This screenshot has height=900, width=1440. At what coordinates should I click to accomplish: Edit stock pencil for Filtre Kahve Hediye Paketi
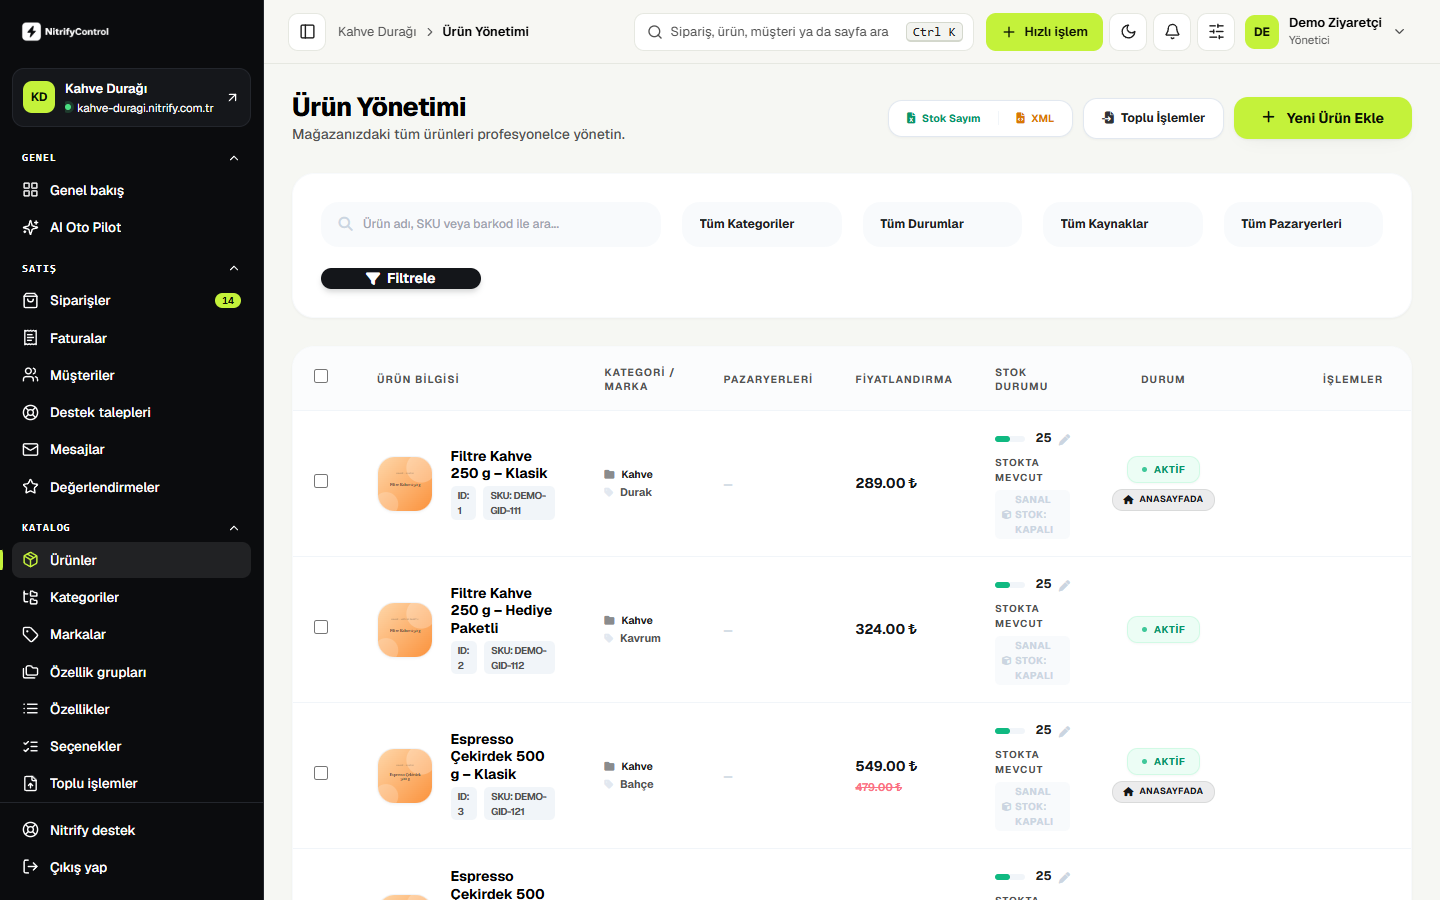tap(1065, 585)
